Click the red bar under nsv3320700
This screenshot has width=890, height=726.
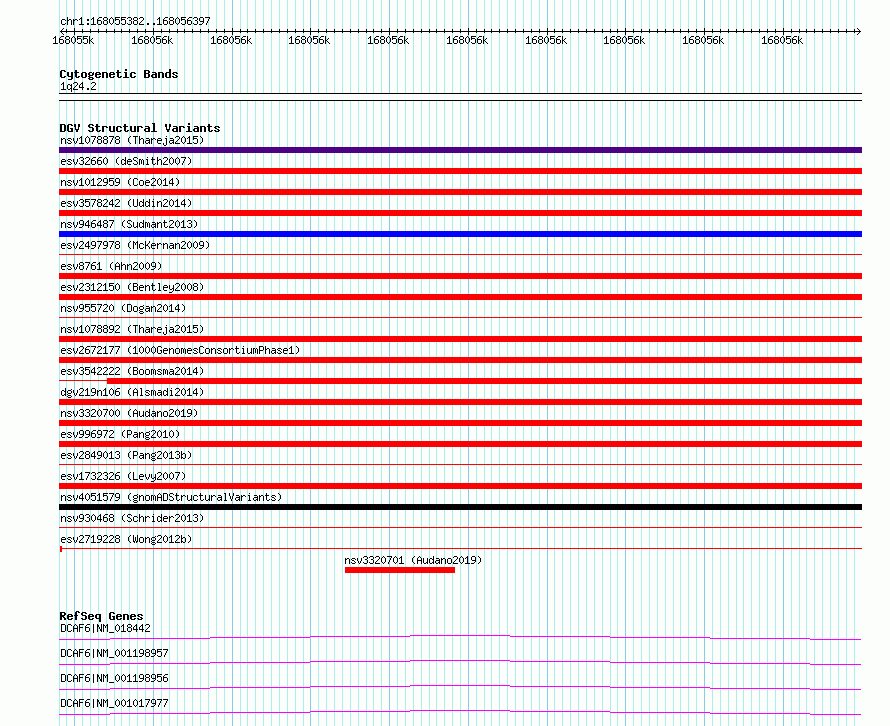[x=460, y=423]
